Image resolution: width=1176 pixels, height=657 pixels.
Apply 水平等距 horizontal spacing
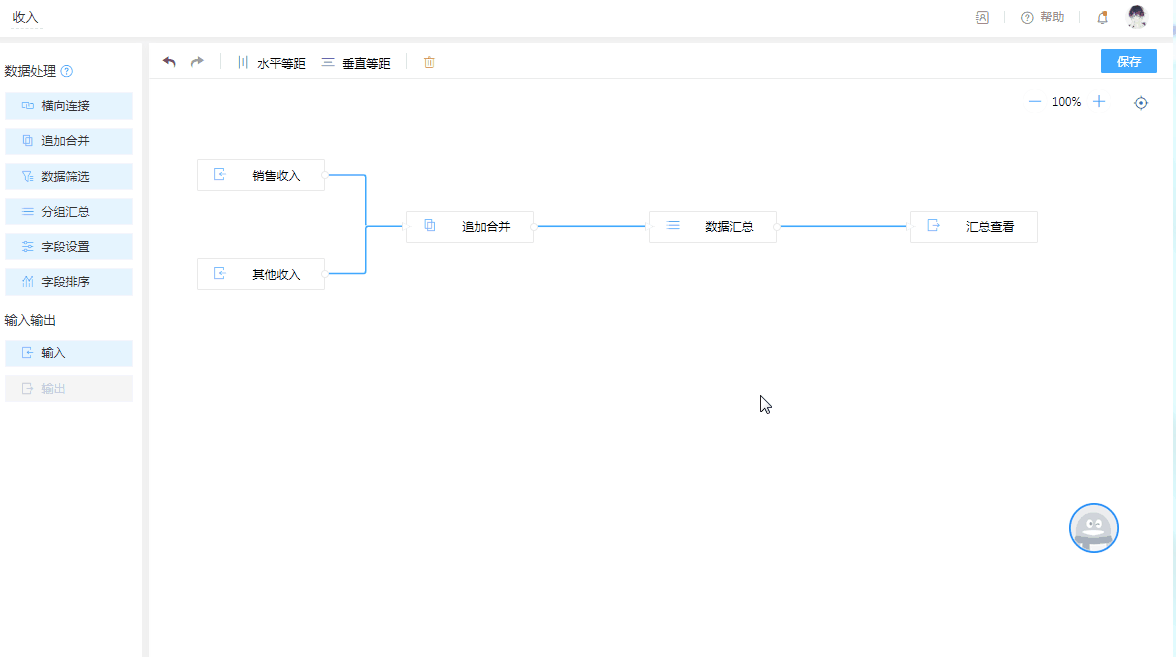(x=271, y=63)
